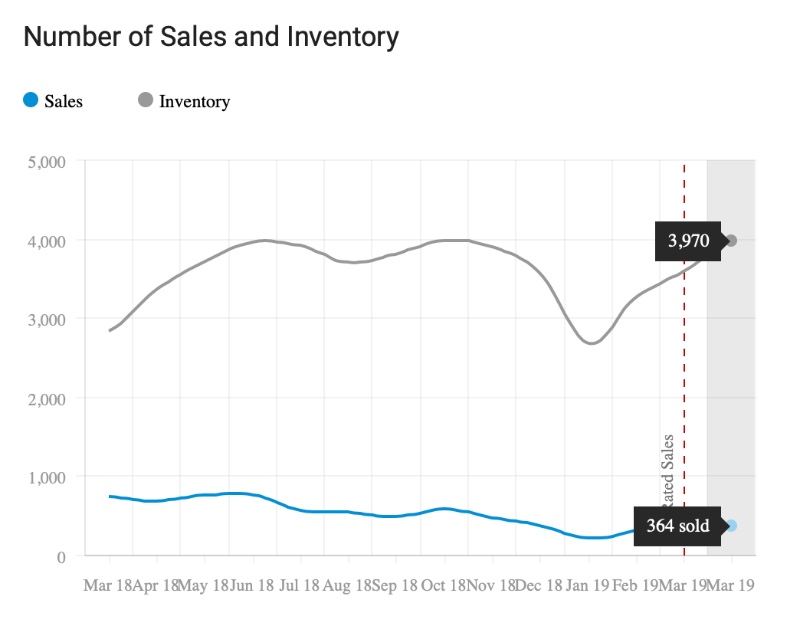
Task: Click the 364 sold tooltip
Action: point(678,526)
